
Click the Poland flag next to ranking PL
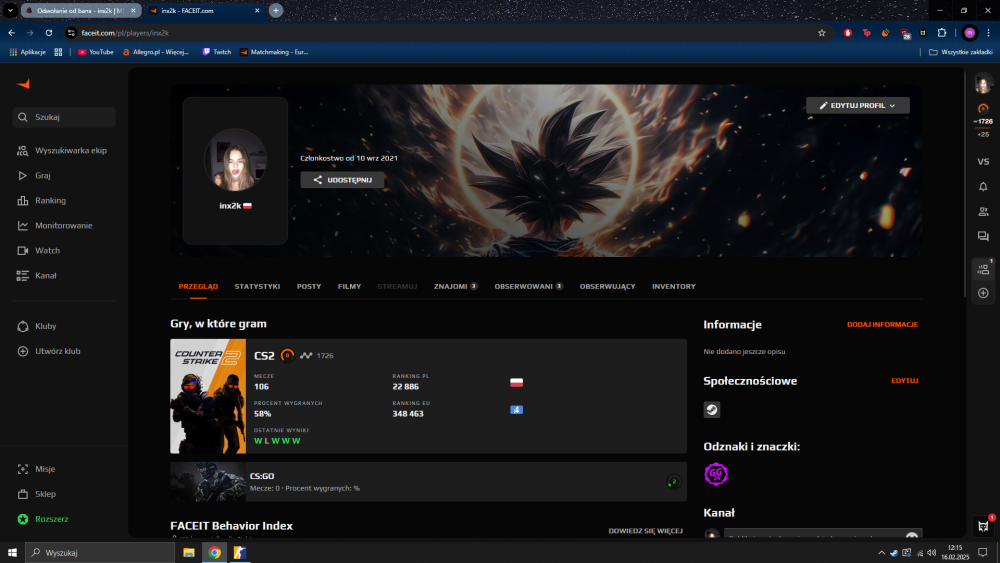click(x=517, y=383)
